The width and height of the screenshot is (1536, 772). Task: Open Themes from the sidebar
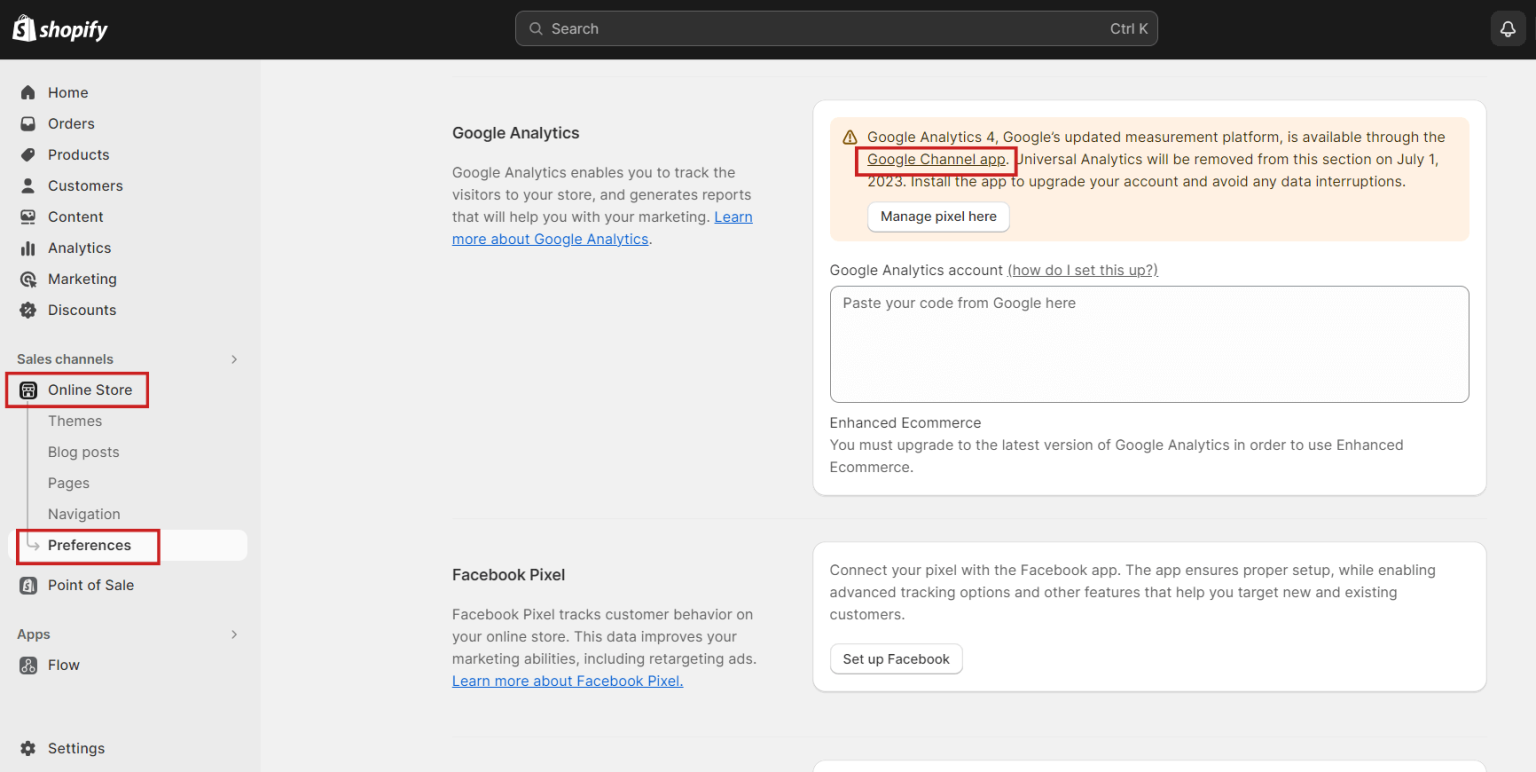(x=75, y=420)
